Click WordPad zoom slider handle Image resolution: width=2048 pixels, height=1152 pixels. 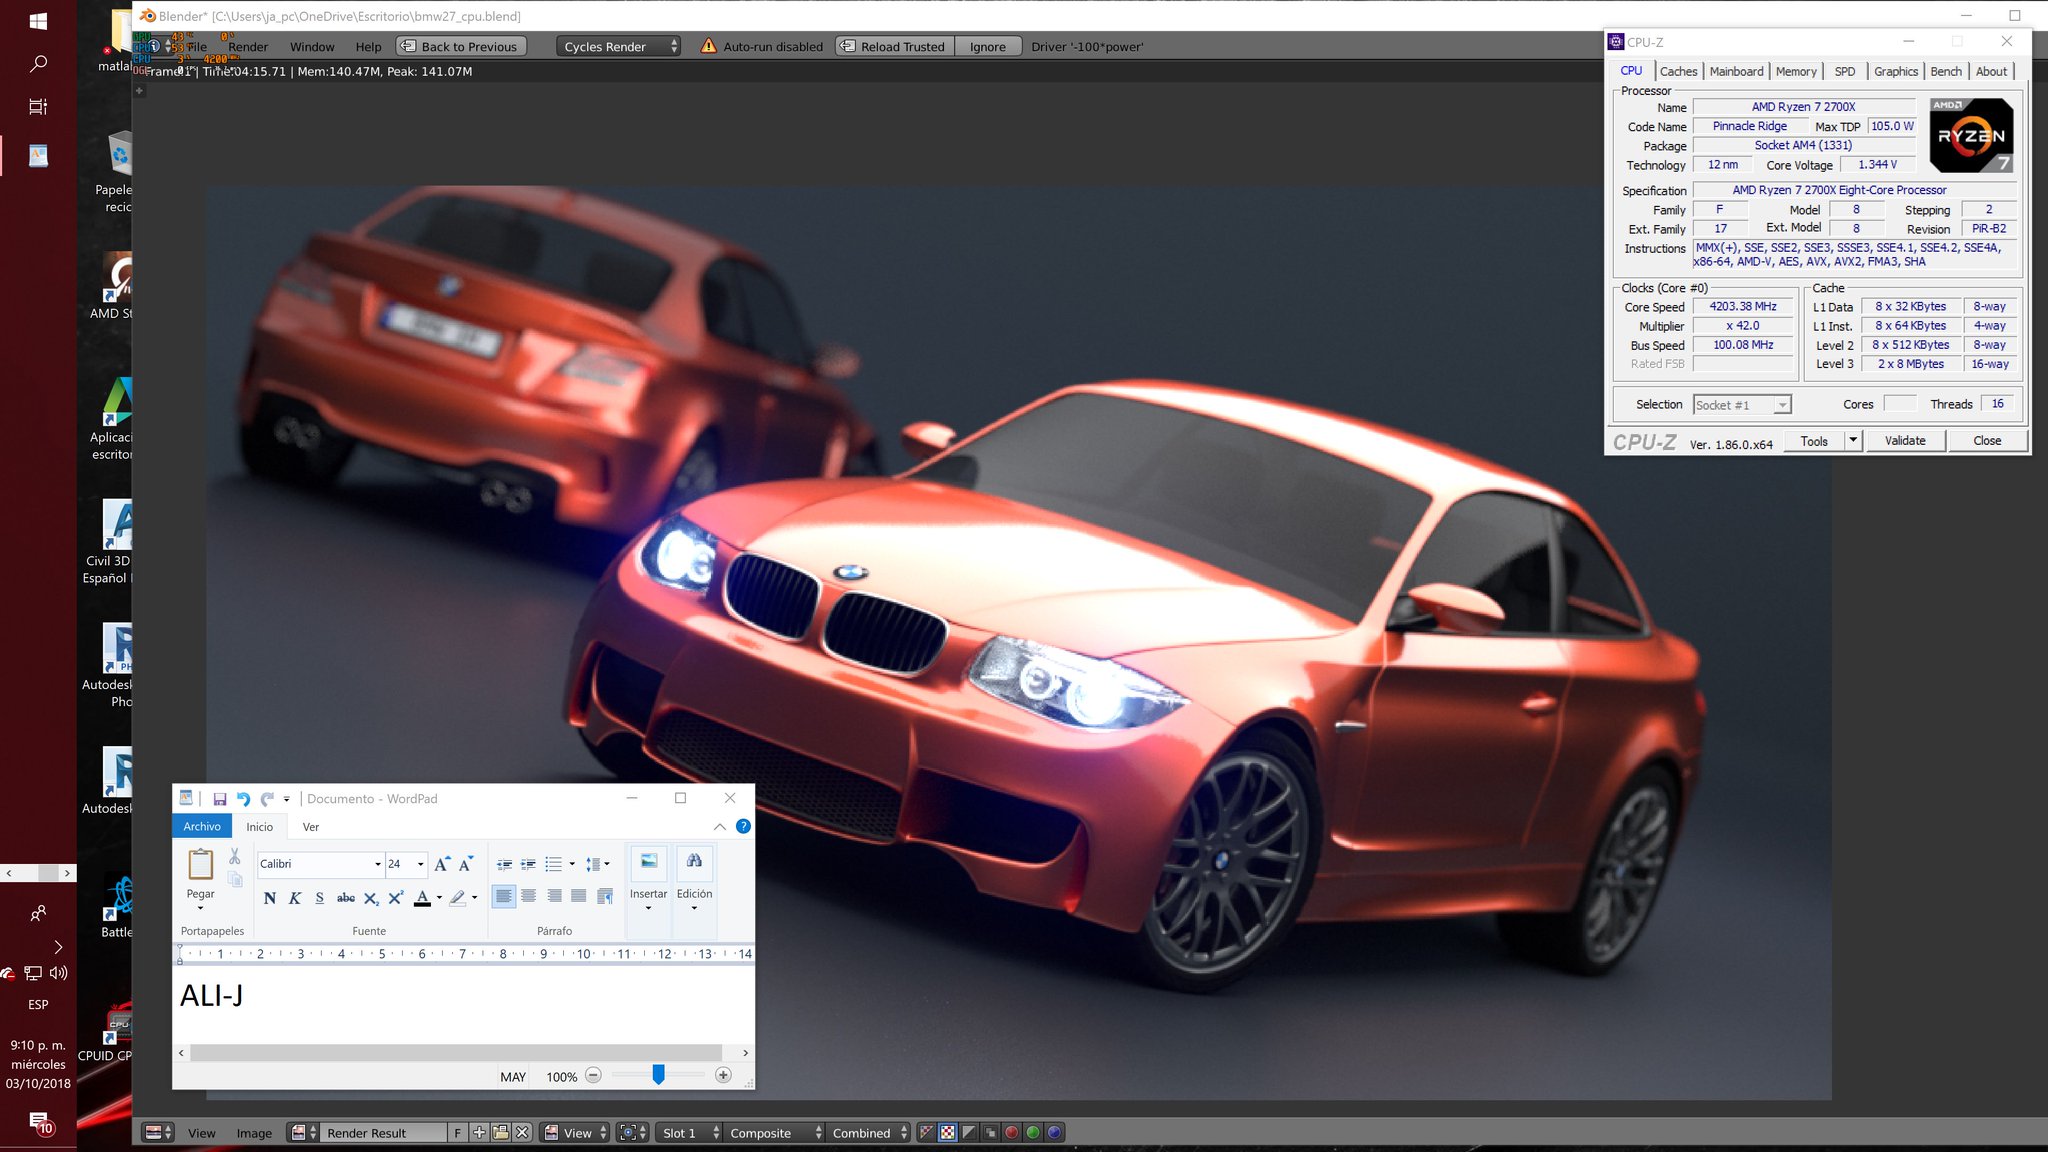(658, 1074)
